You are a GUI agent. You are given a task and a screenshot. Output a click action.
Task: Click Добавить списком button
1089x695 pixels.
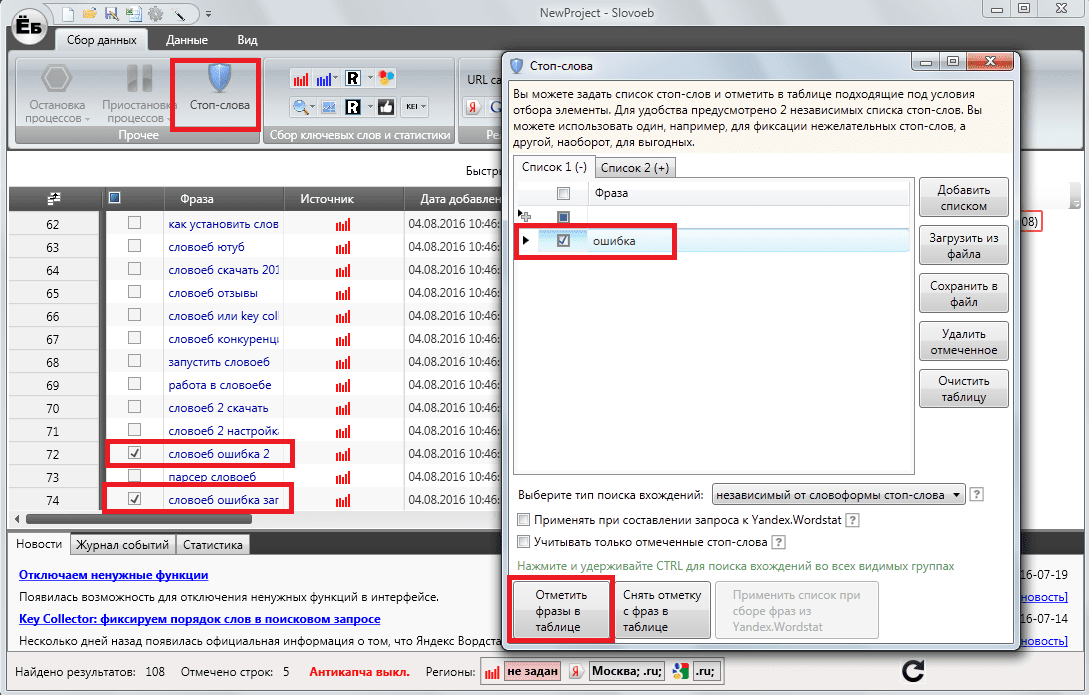[x=964, y=197]
